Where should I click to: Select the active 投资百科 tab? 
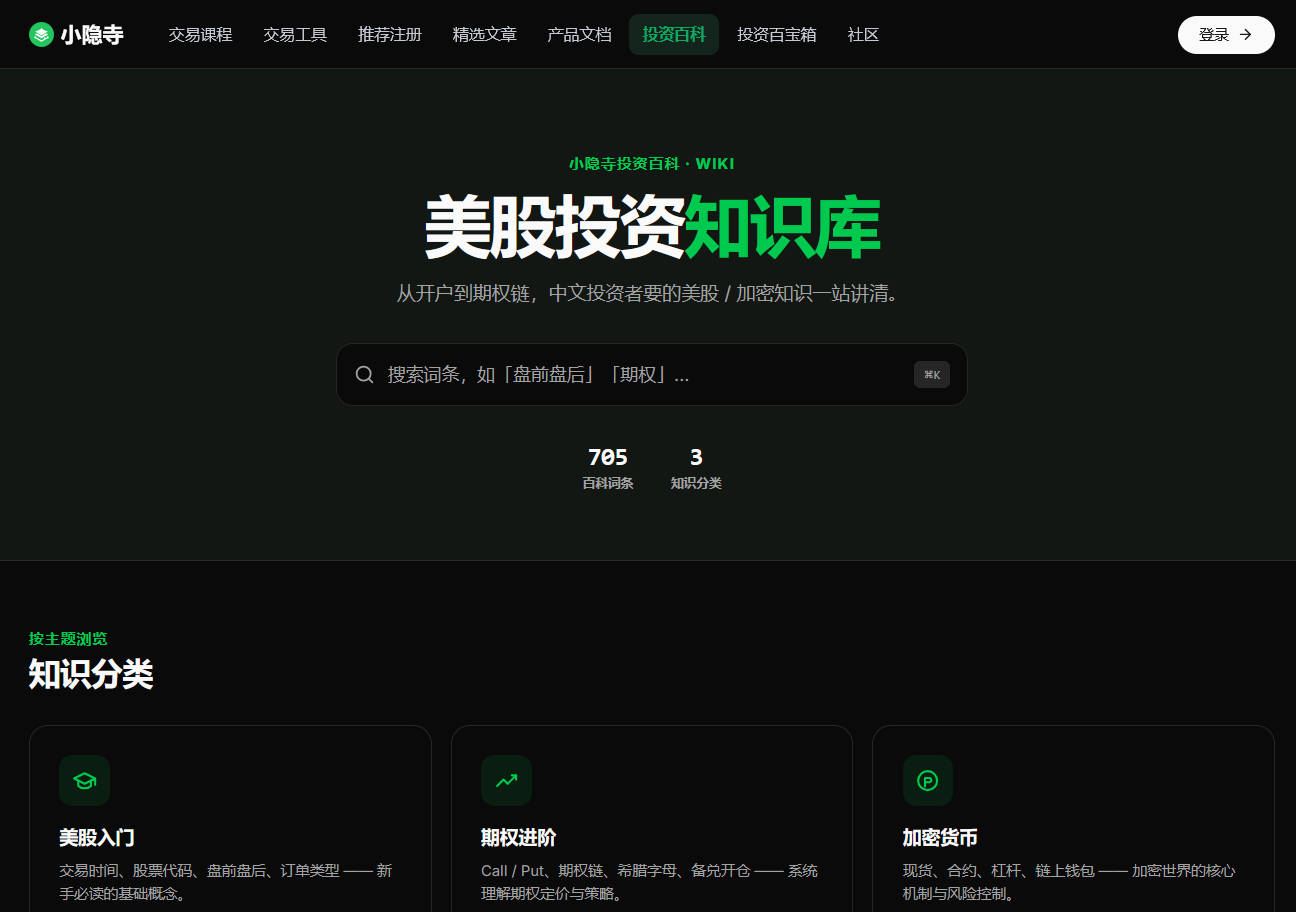pos(674,35)
